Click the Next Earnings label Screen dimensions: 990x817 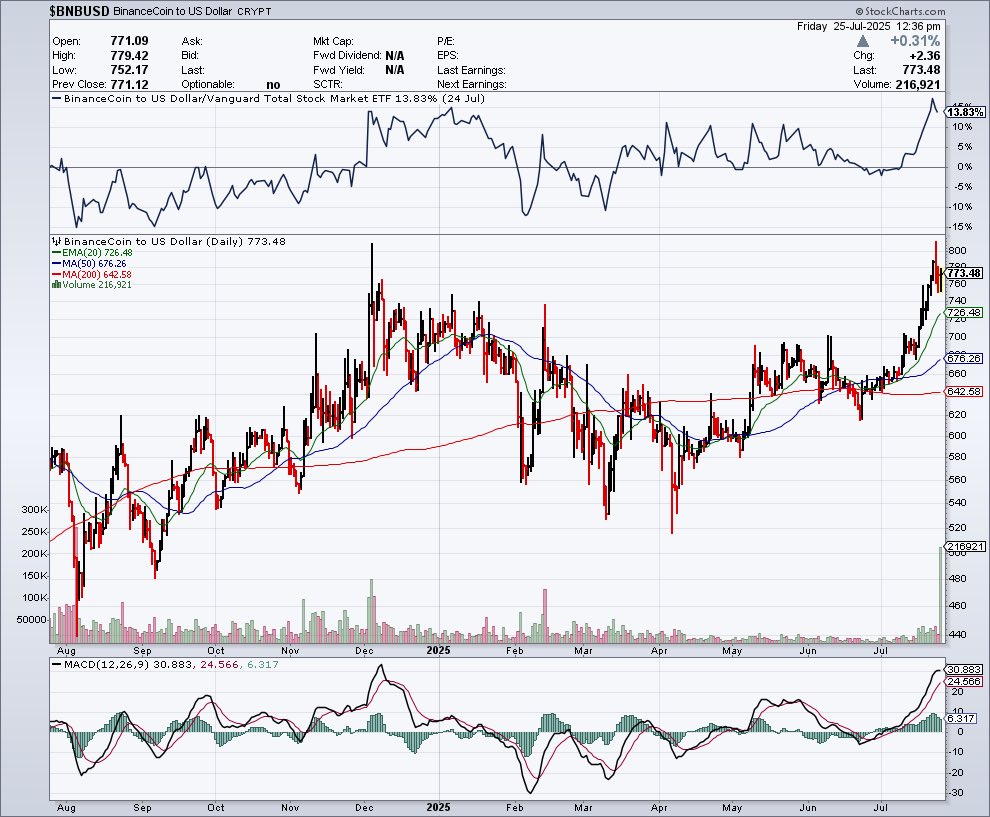pyautogui.click(x=472, y=84)
